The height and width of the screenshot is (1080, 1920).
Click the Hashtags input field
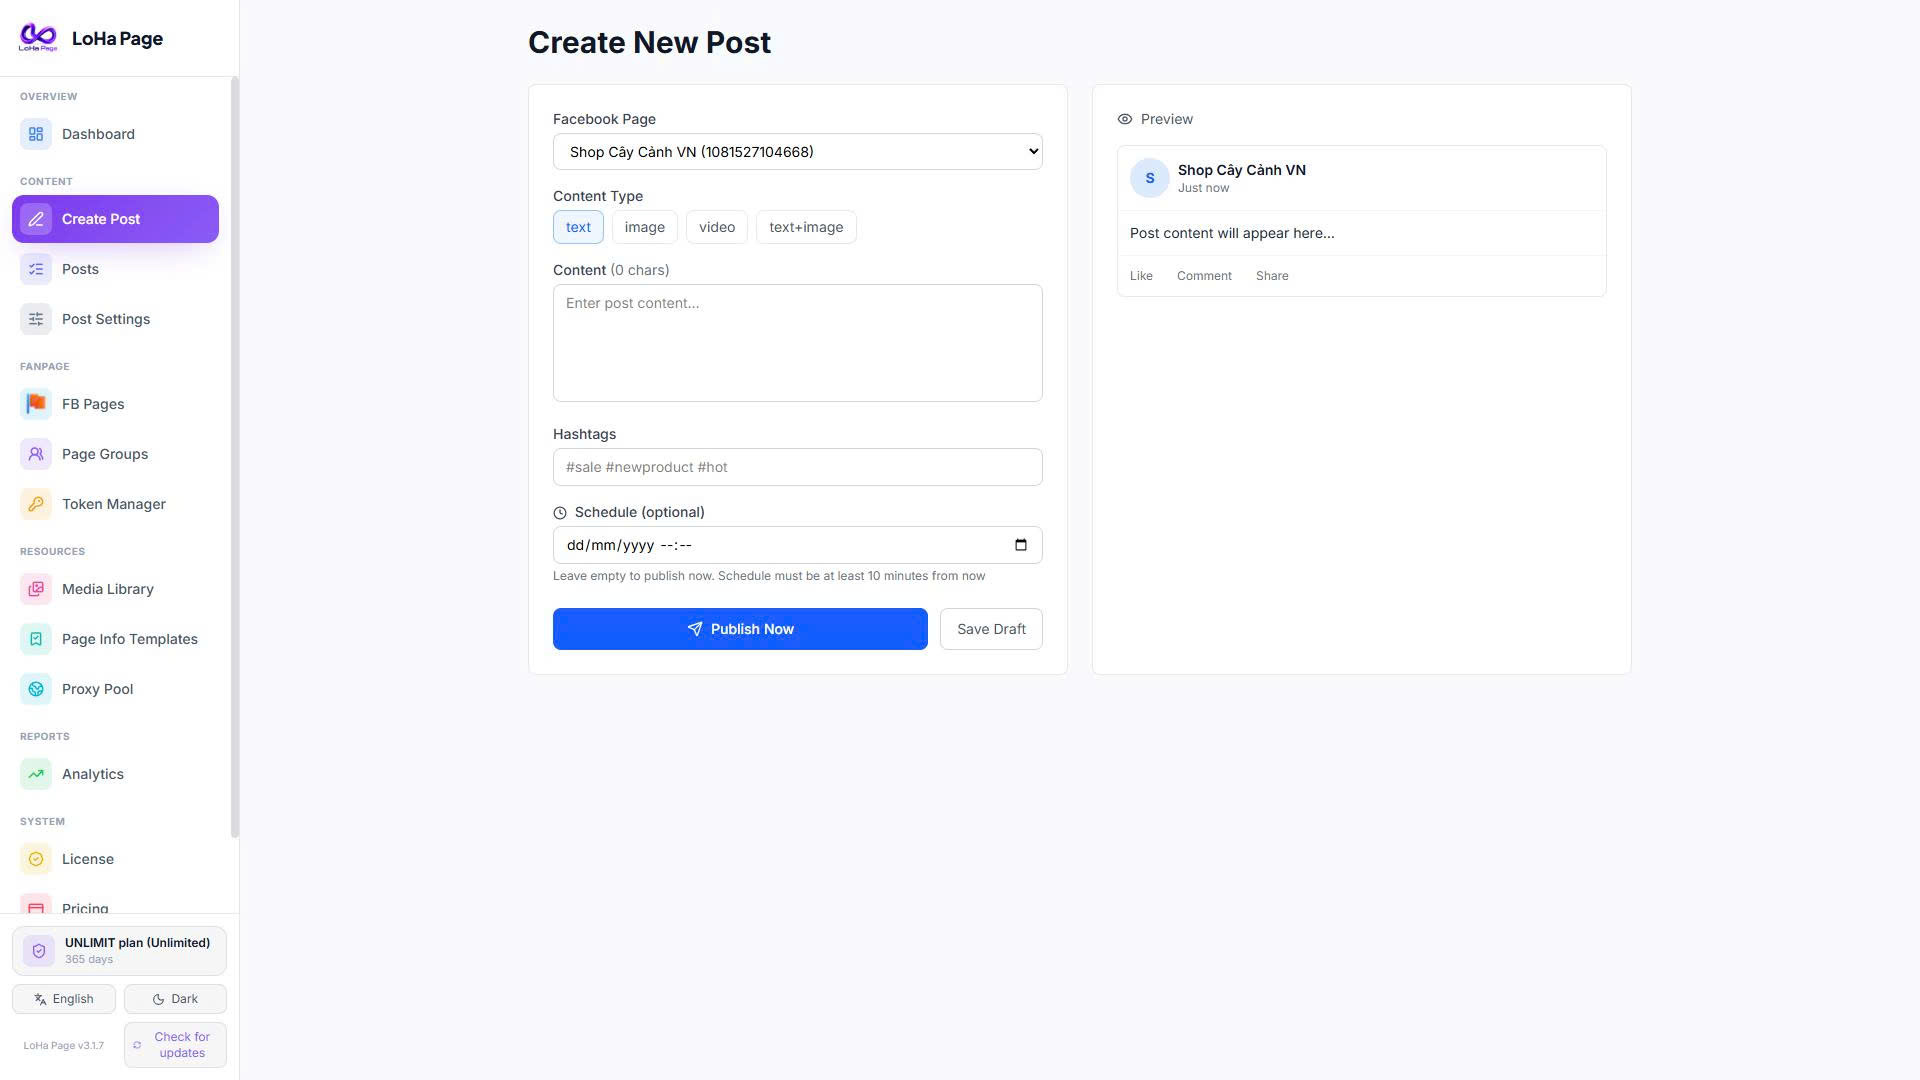pos(798,467)
